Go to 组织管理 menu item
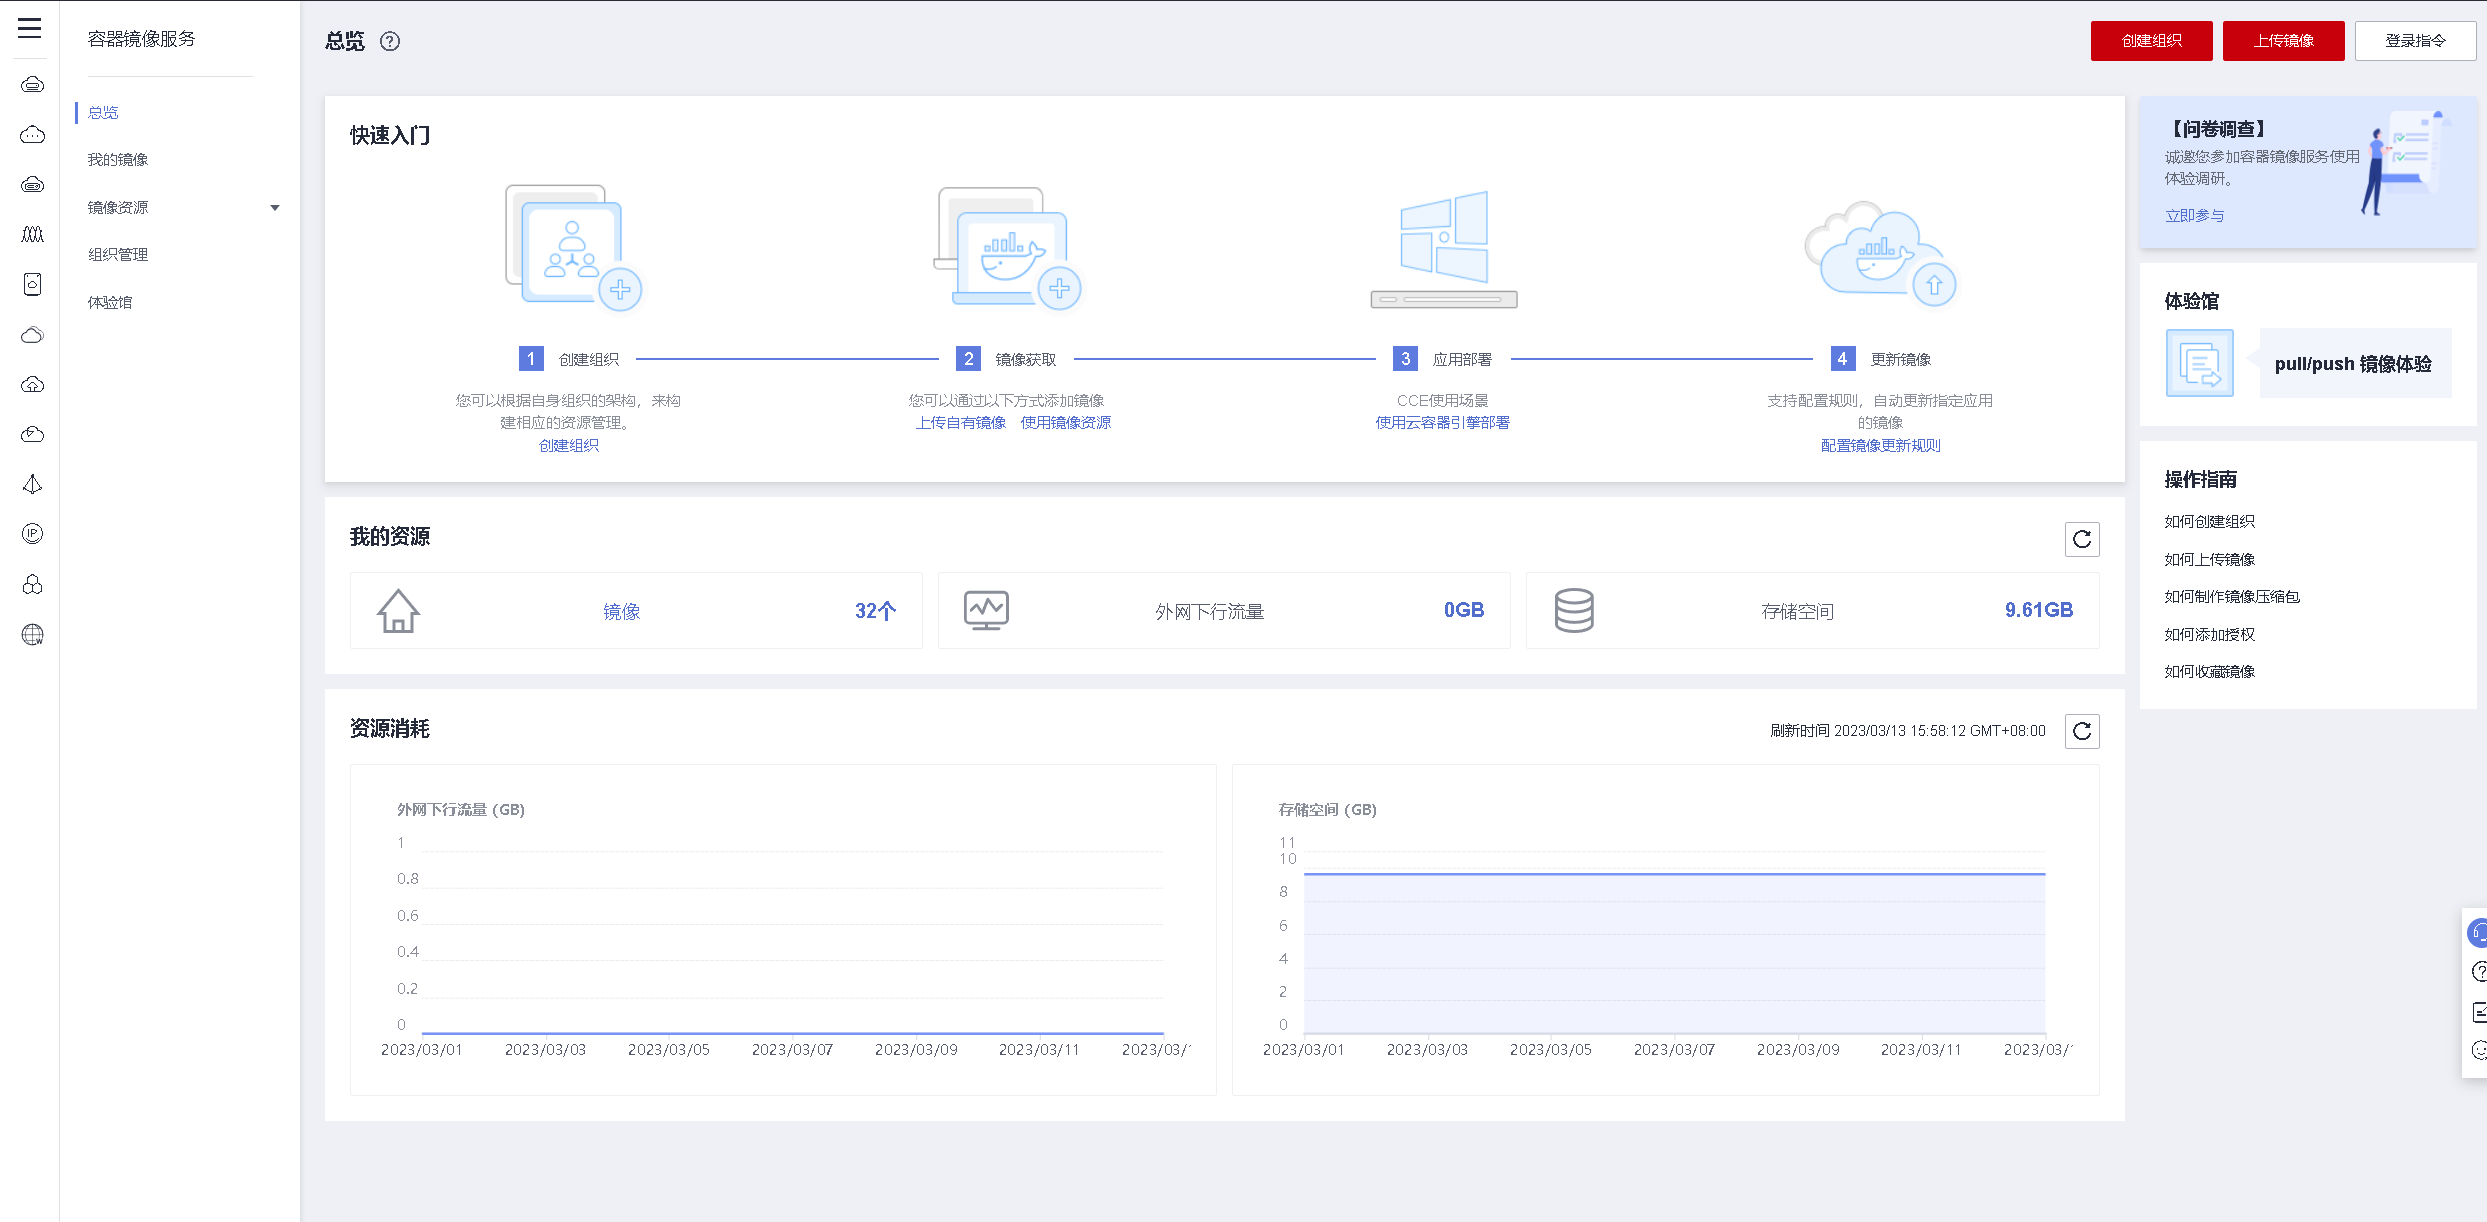This screenshot has height=1222, width=2487. pos(118,255)
